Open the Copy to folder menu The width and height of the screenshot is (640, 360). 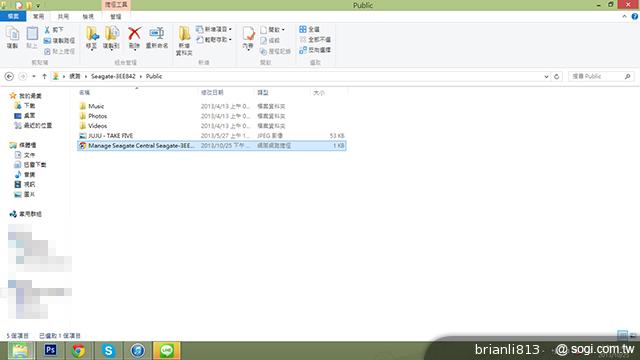click(x=111, y=38)
